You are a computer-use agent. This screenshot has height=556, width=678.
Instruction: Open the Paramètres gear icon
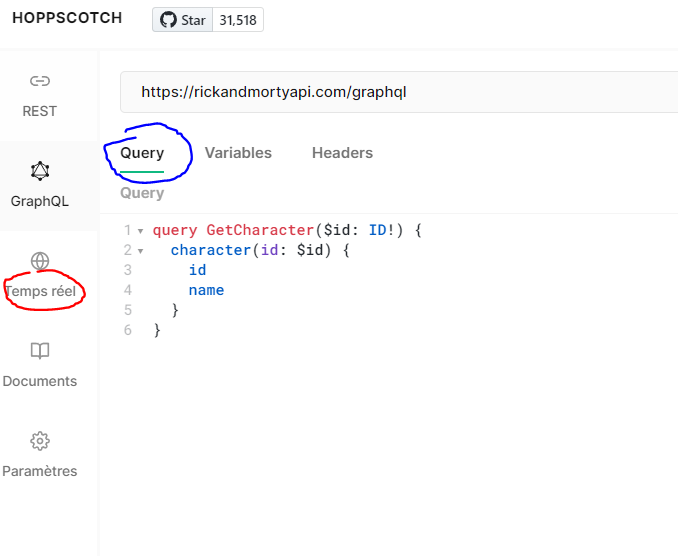(x=40, y=441)
